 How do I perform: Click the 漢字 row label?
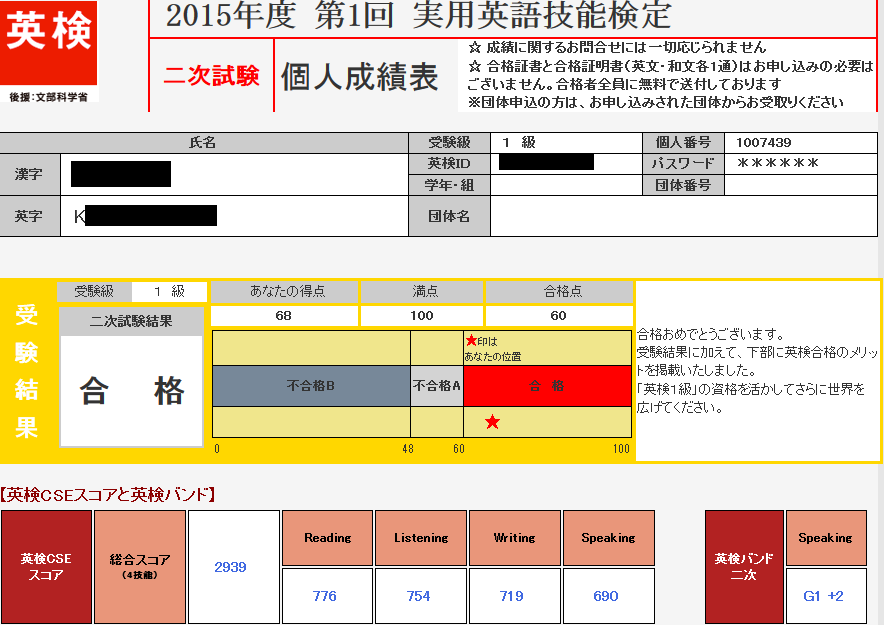point(30,174)
